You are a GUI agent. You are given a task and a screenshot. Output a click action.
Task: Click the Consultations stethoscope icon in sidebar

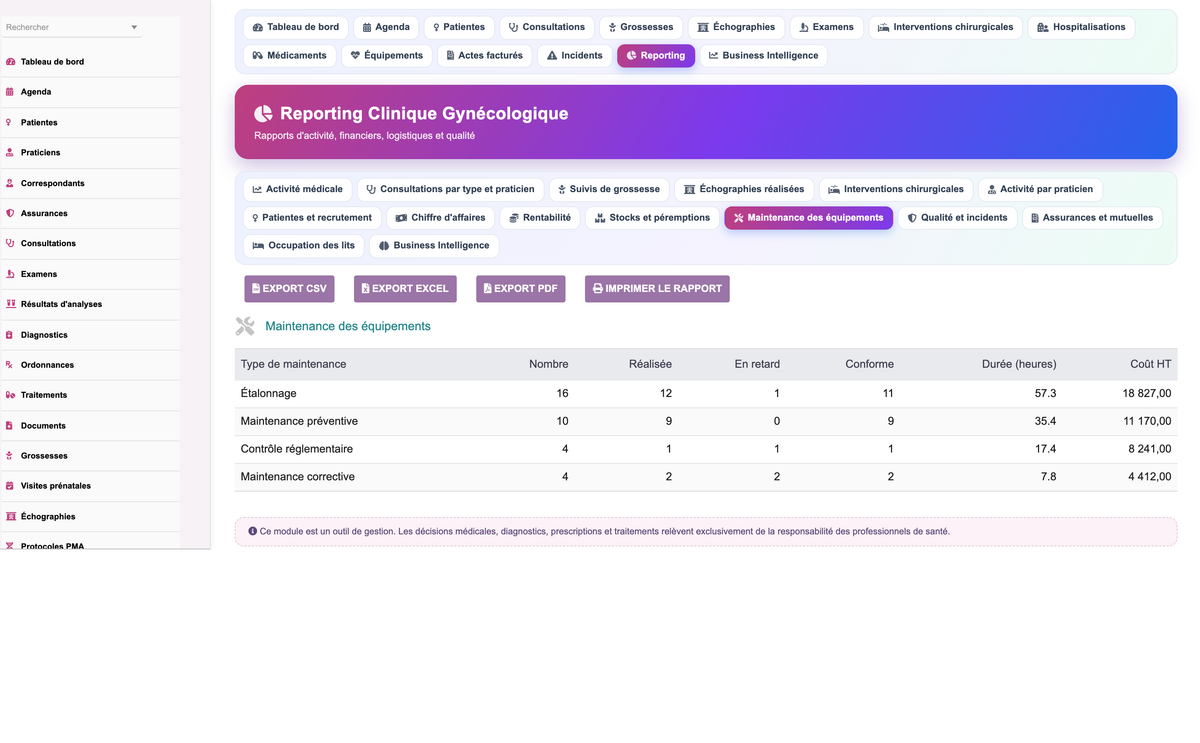(10, 243)
